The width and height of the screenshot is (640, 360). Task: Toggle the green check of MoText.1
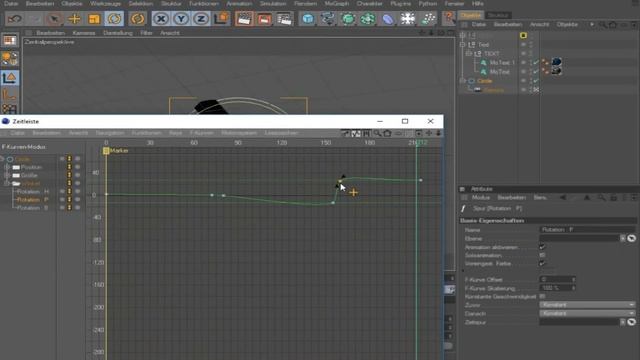[536, 62]
